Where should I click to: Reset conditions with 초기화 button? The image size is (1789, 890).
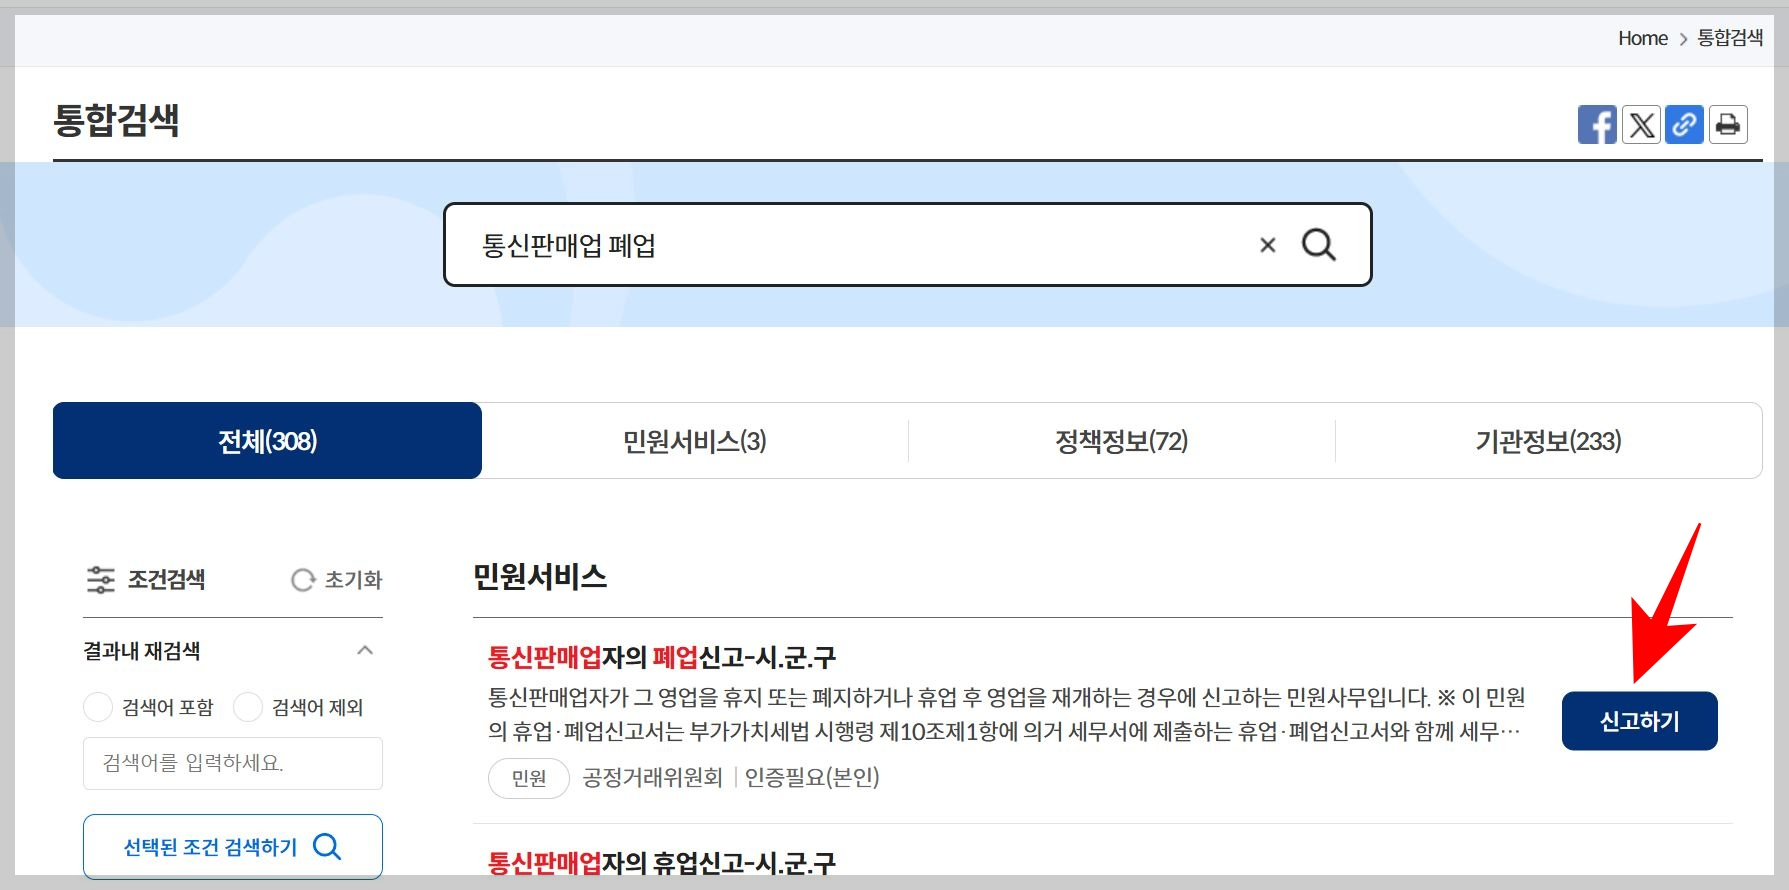pos(337,580)
